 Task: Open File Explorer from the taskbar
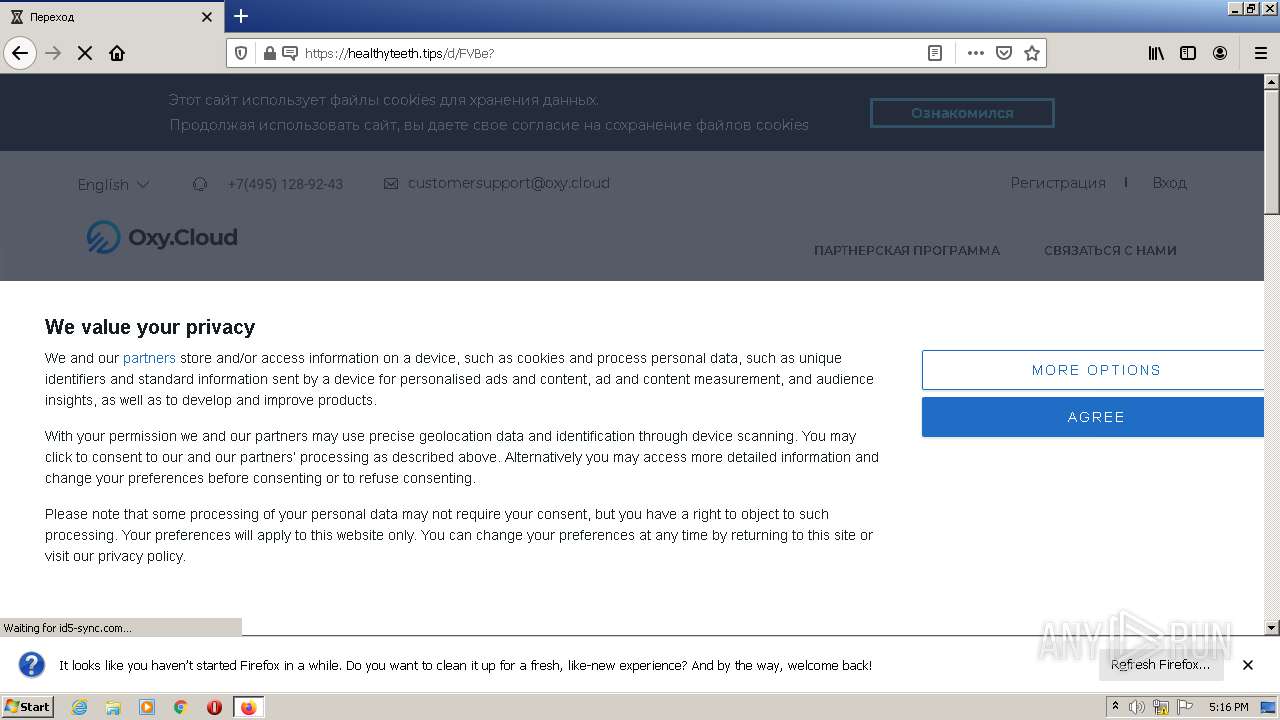(x=113, y=707)
